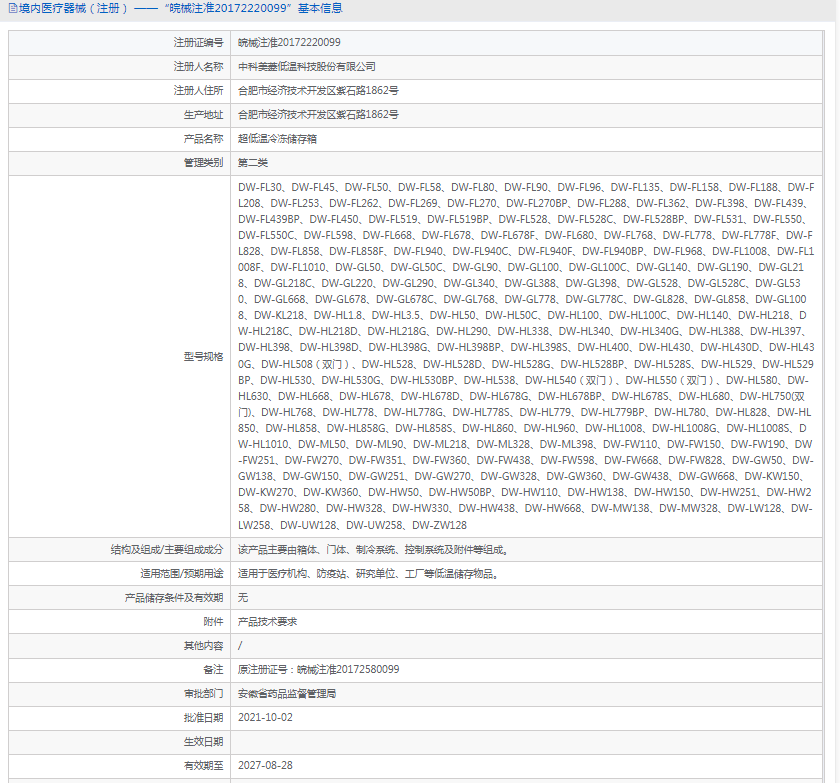Open the '产品技术要求' attachment text
The image size is (840, 783).
(267, 621)
